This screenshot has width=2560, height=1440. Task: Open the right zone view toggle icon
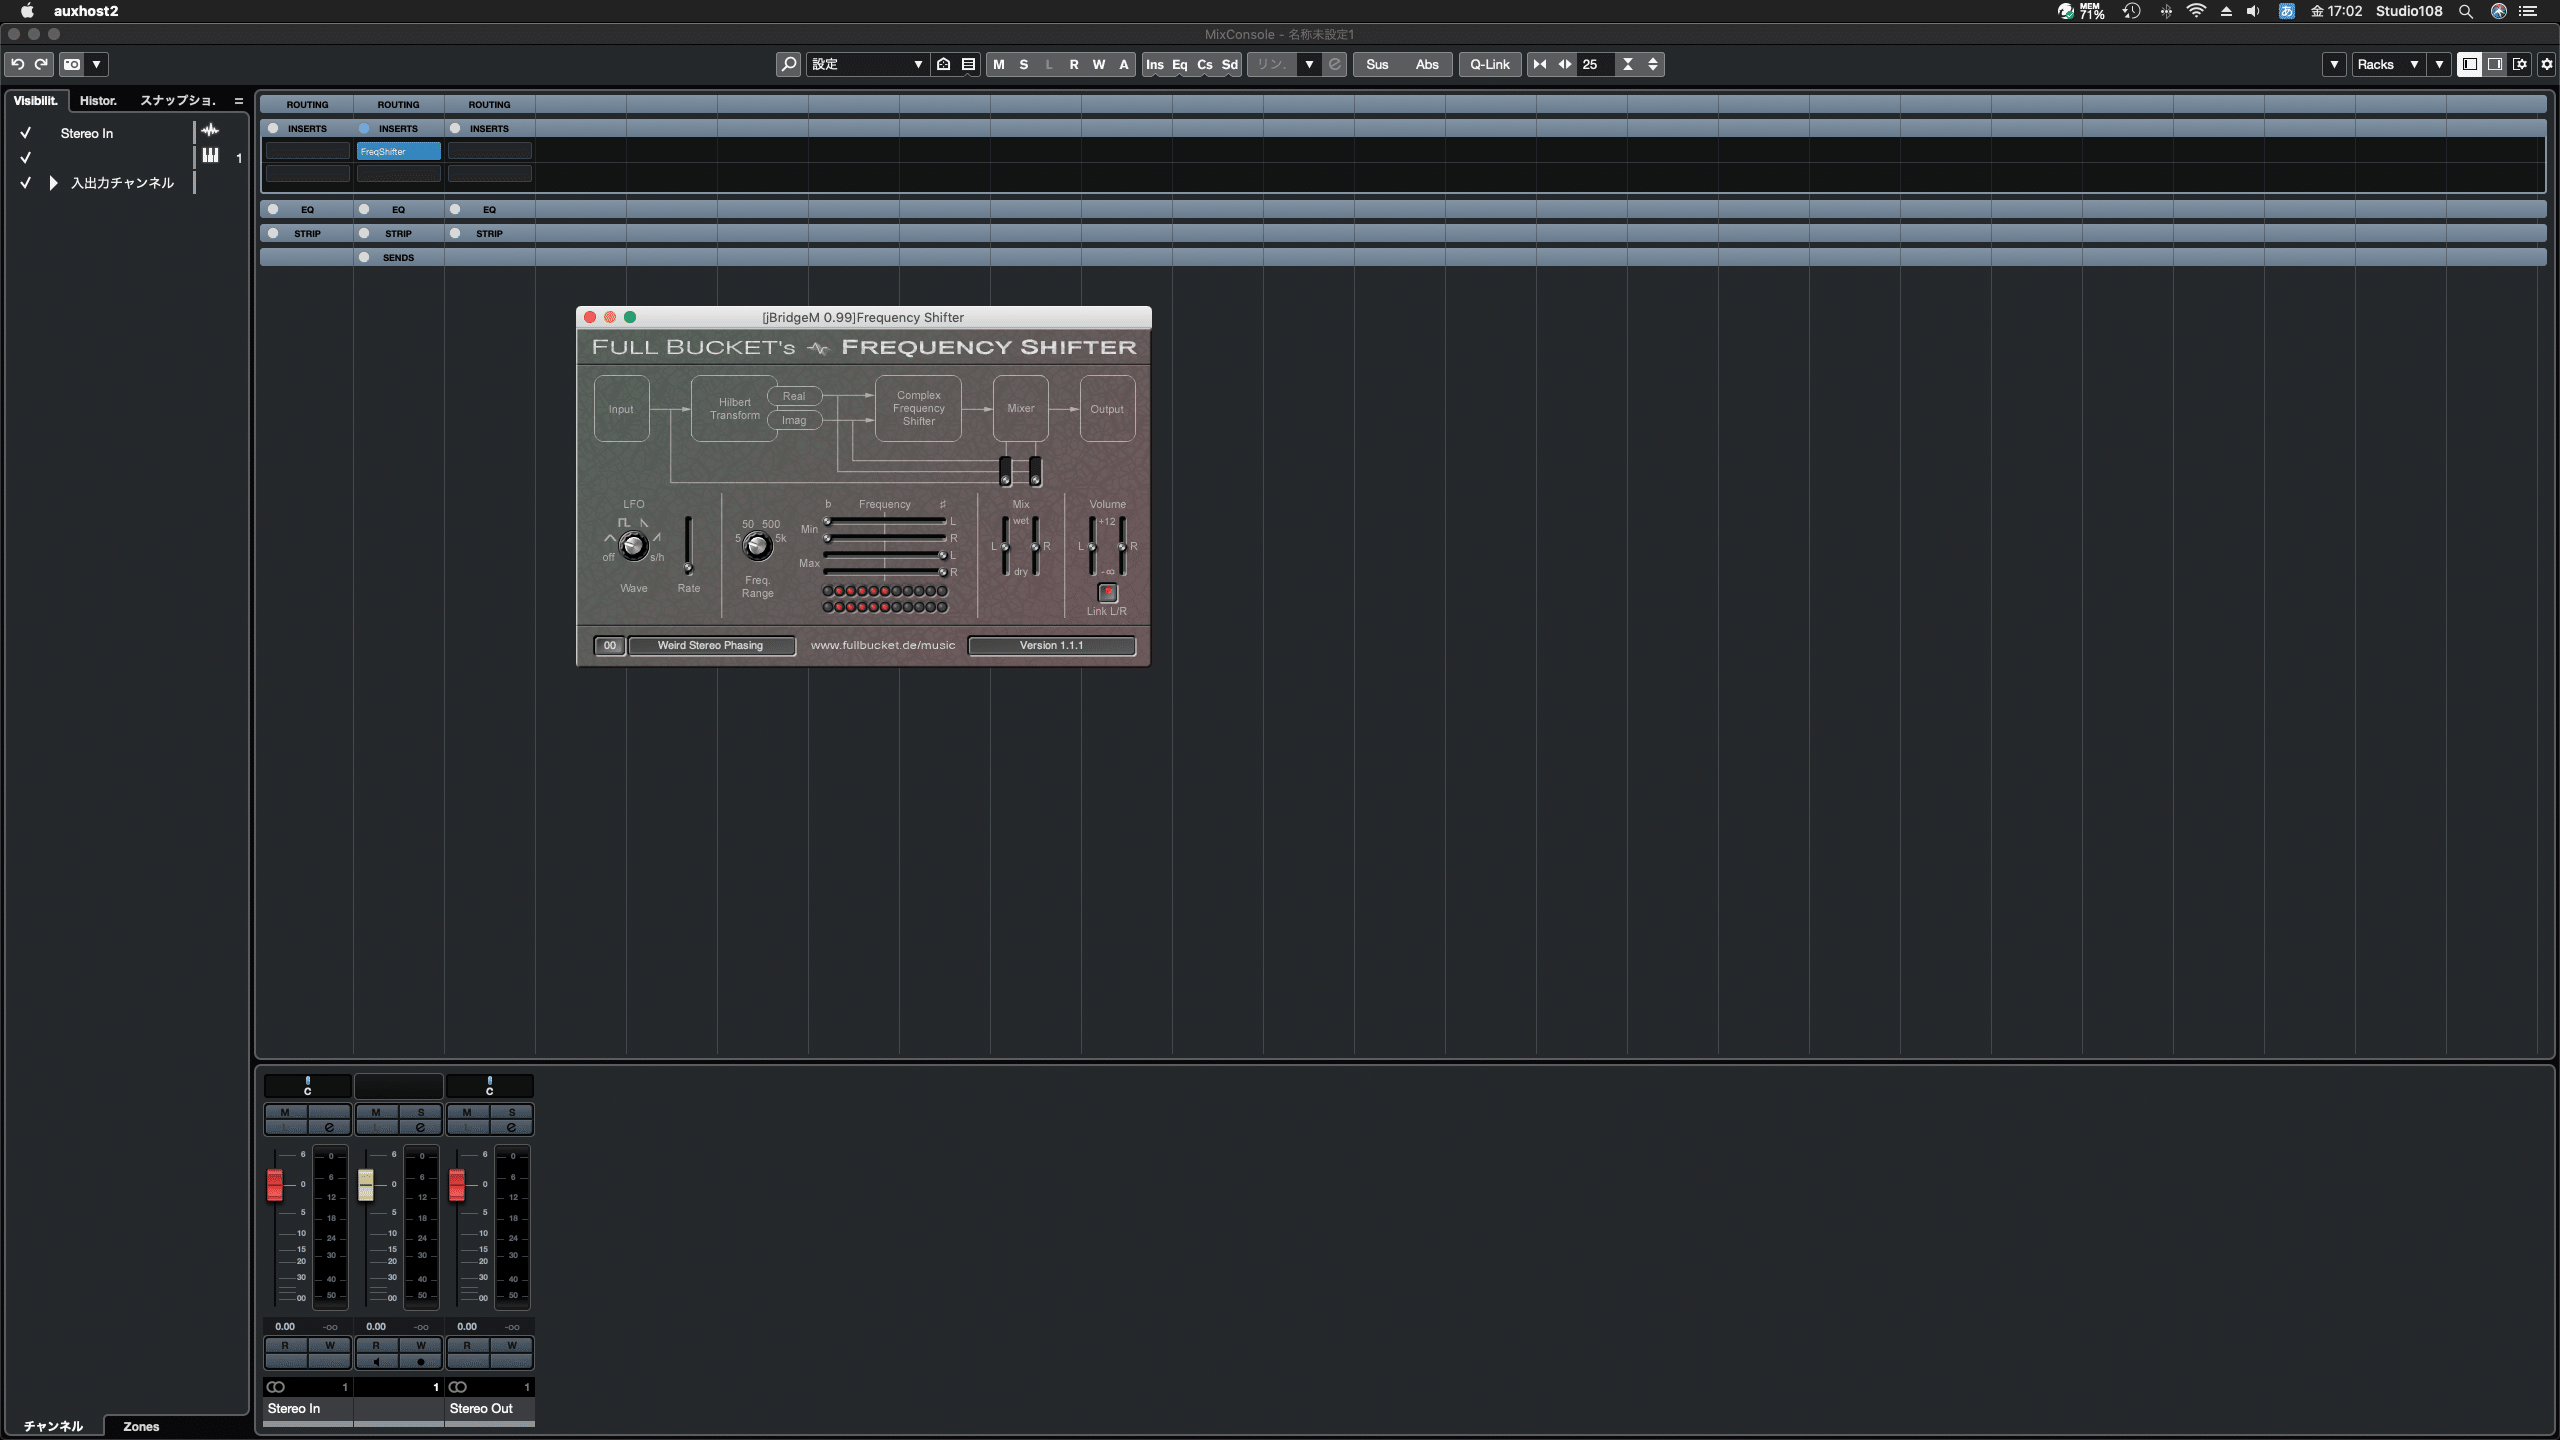[2496, 63]
